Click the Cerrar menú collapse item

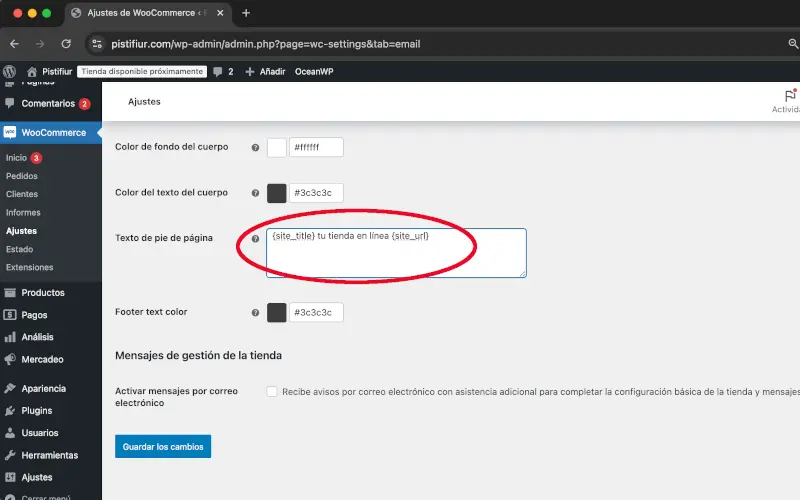pos(37,497)
